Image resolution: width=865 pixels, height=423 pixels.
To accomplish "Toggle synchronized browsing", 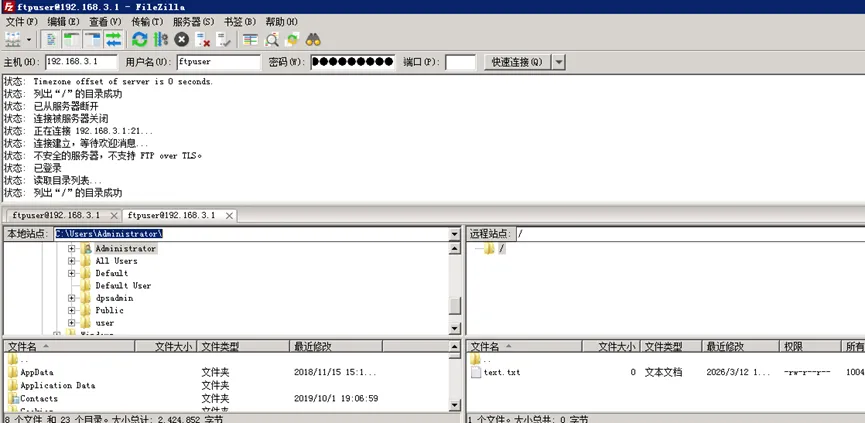I will tap(292, 39).
